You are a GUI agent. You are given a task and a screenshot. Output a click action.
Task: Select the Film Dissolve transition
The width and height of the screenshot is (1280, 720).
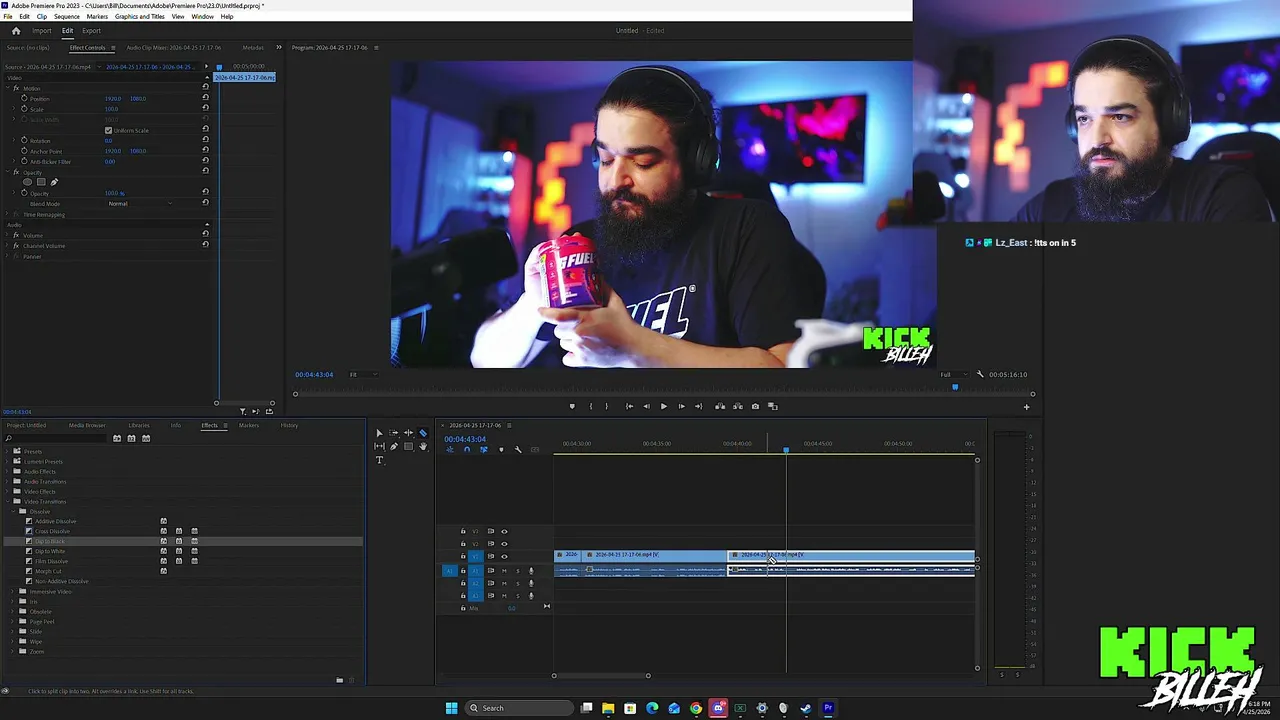(51, 561)
